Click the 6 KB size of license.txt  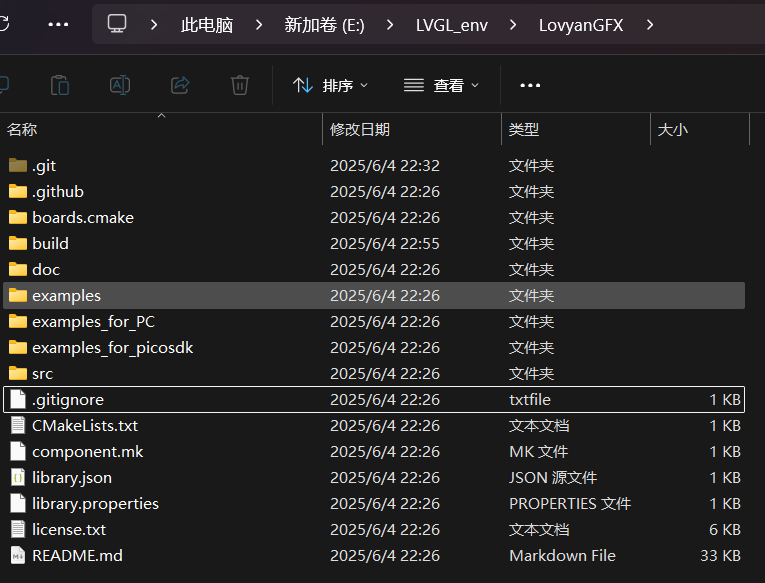point(725,529)
